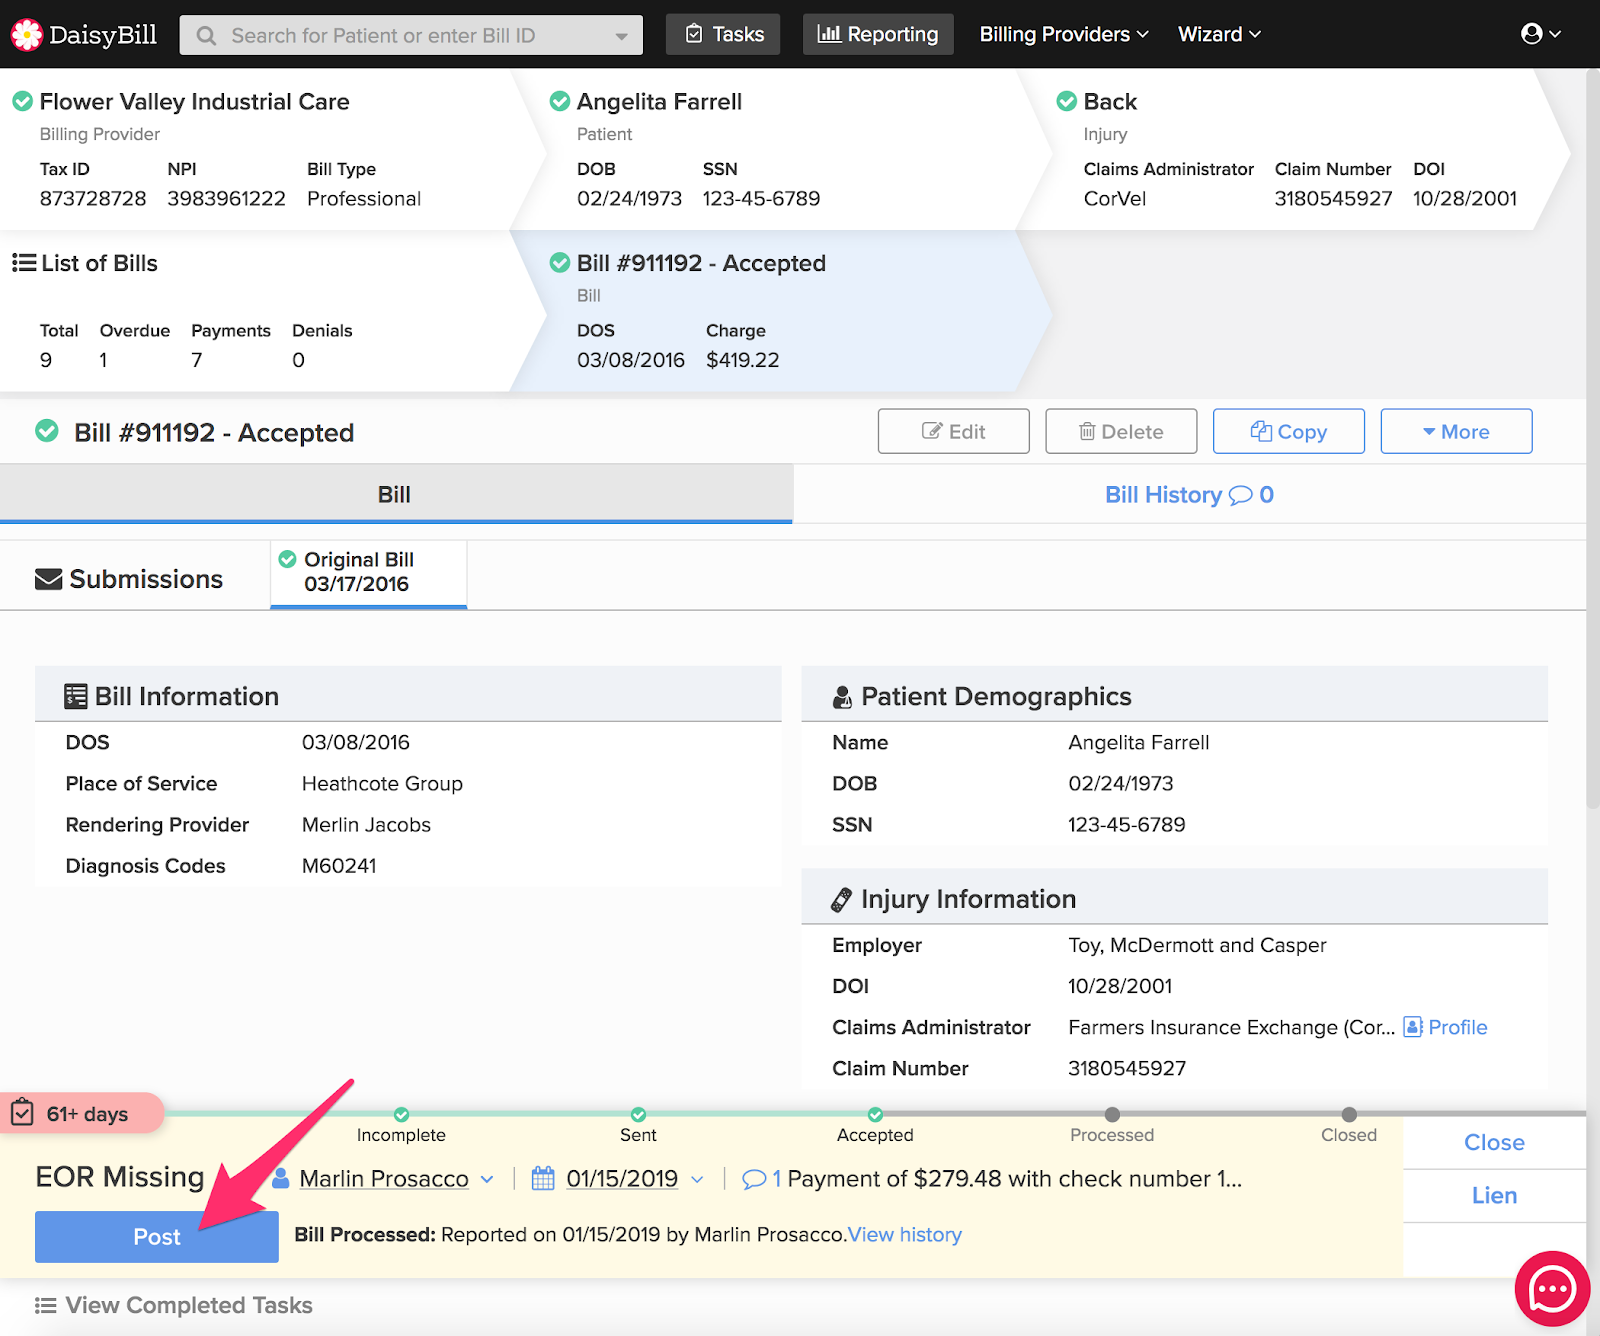Screen dimensions: 1600x1336
Task: Click the Edit button
Action: (953, 431)
